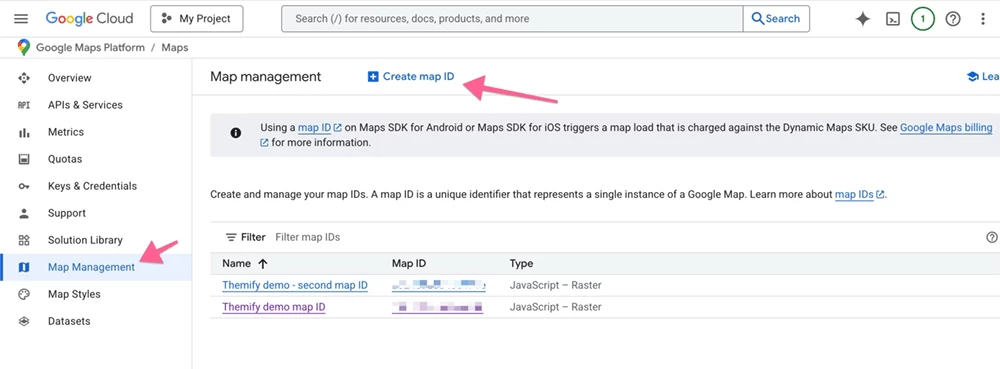Image resolution: width=1000 pixels, height=369 pixels.
Task: Click the Overview sidebar icon
Action: 24,78
